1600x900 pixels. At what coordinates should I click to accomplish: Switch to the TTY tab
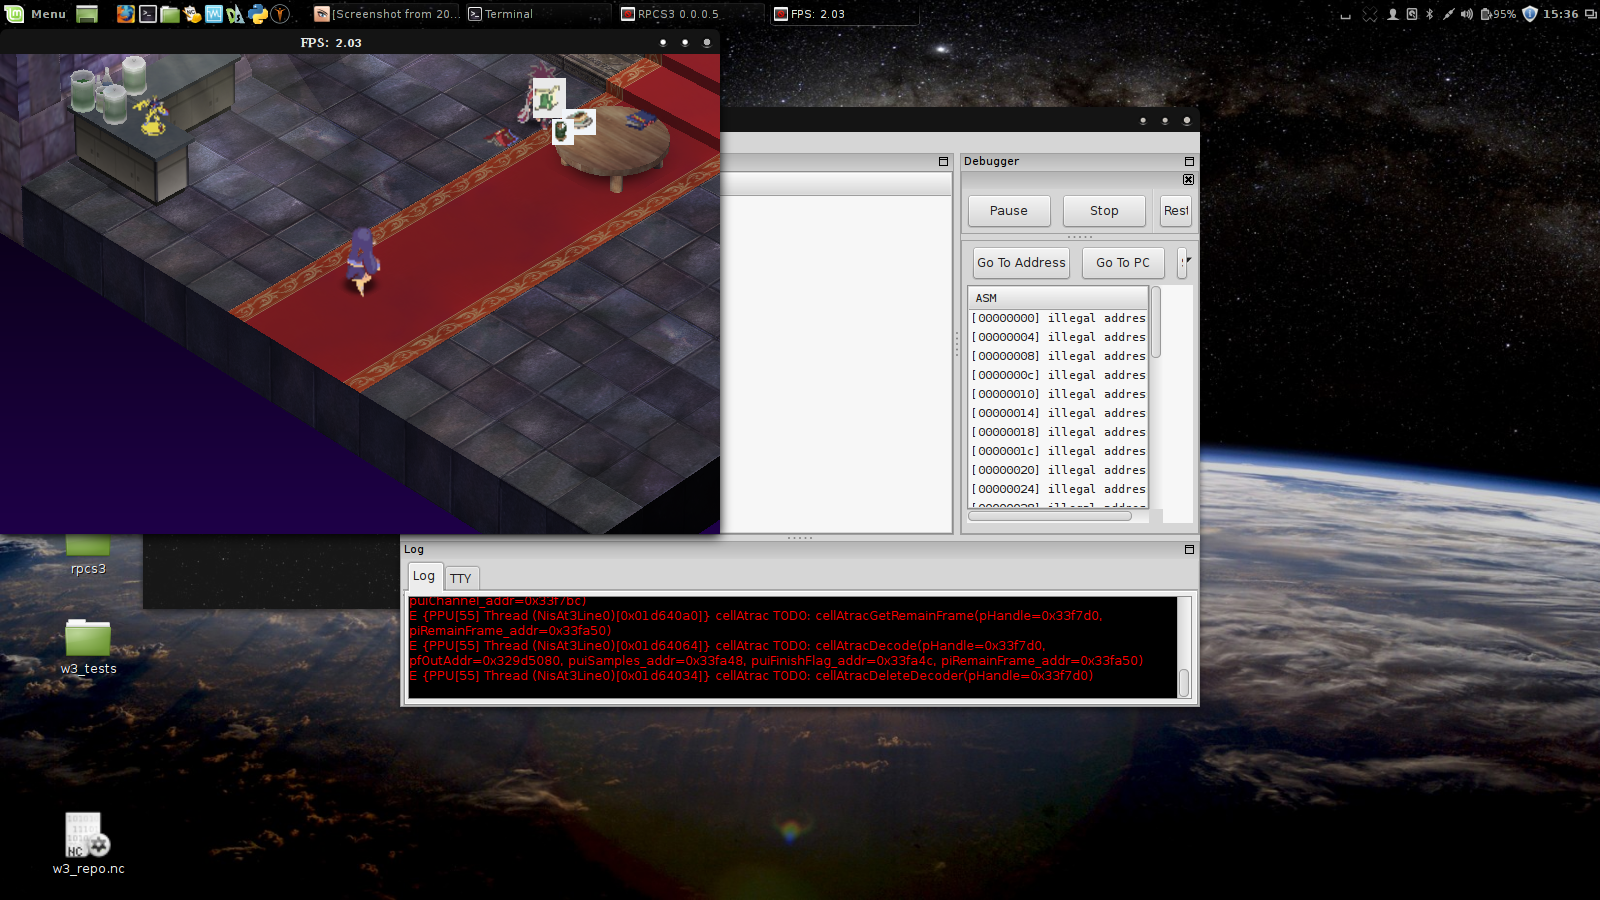(460, 578)
